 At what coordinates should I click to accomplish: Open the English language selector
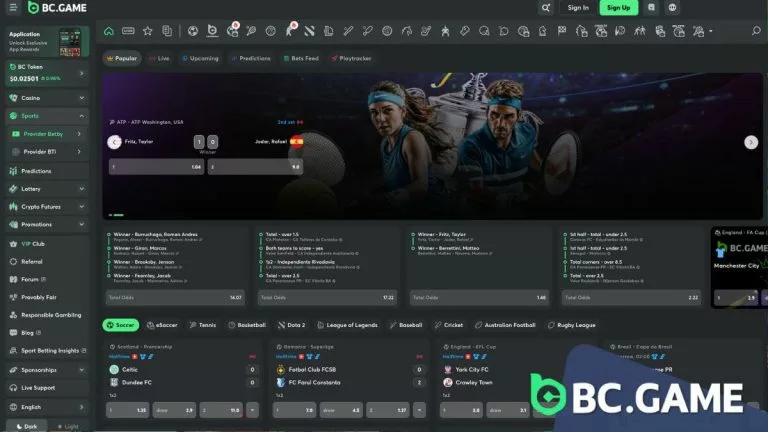[47, 407]
